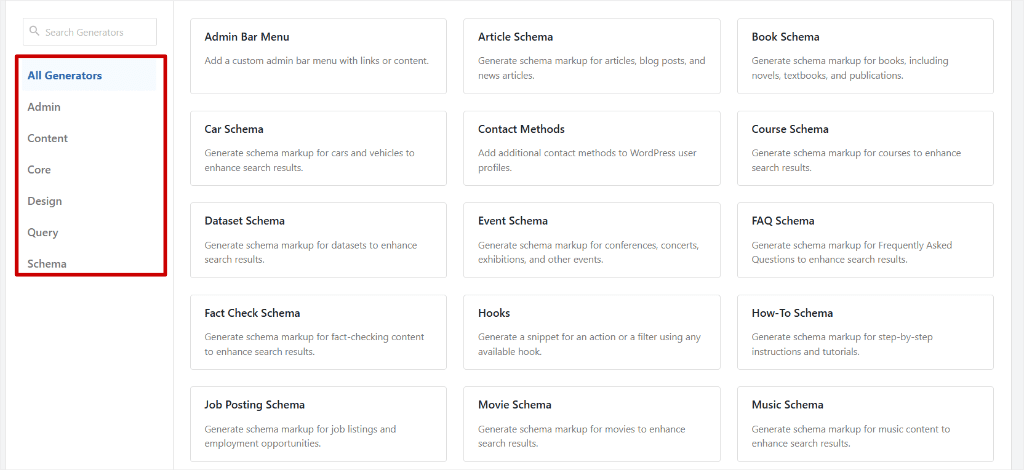Open the Car Schema generator
This screenshot has height=470, width=1024.
pyautogui.click(x=319, y=148)
